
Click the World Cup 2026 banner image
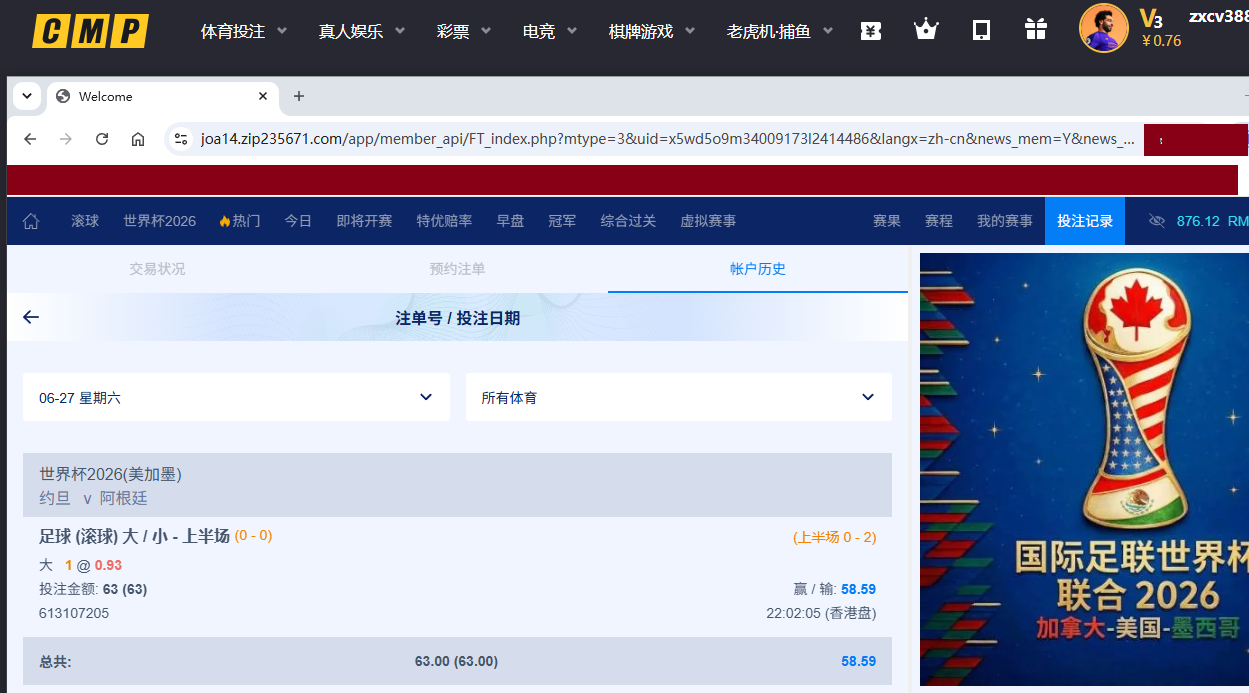(x=1084, y=469)
